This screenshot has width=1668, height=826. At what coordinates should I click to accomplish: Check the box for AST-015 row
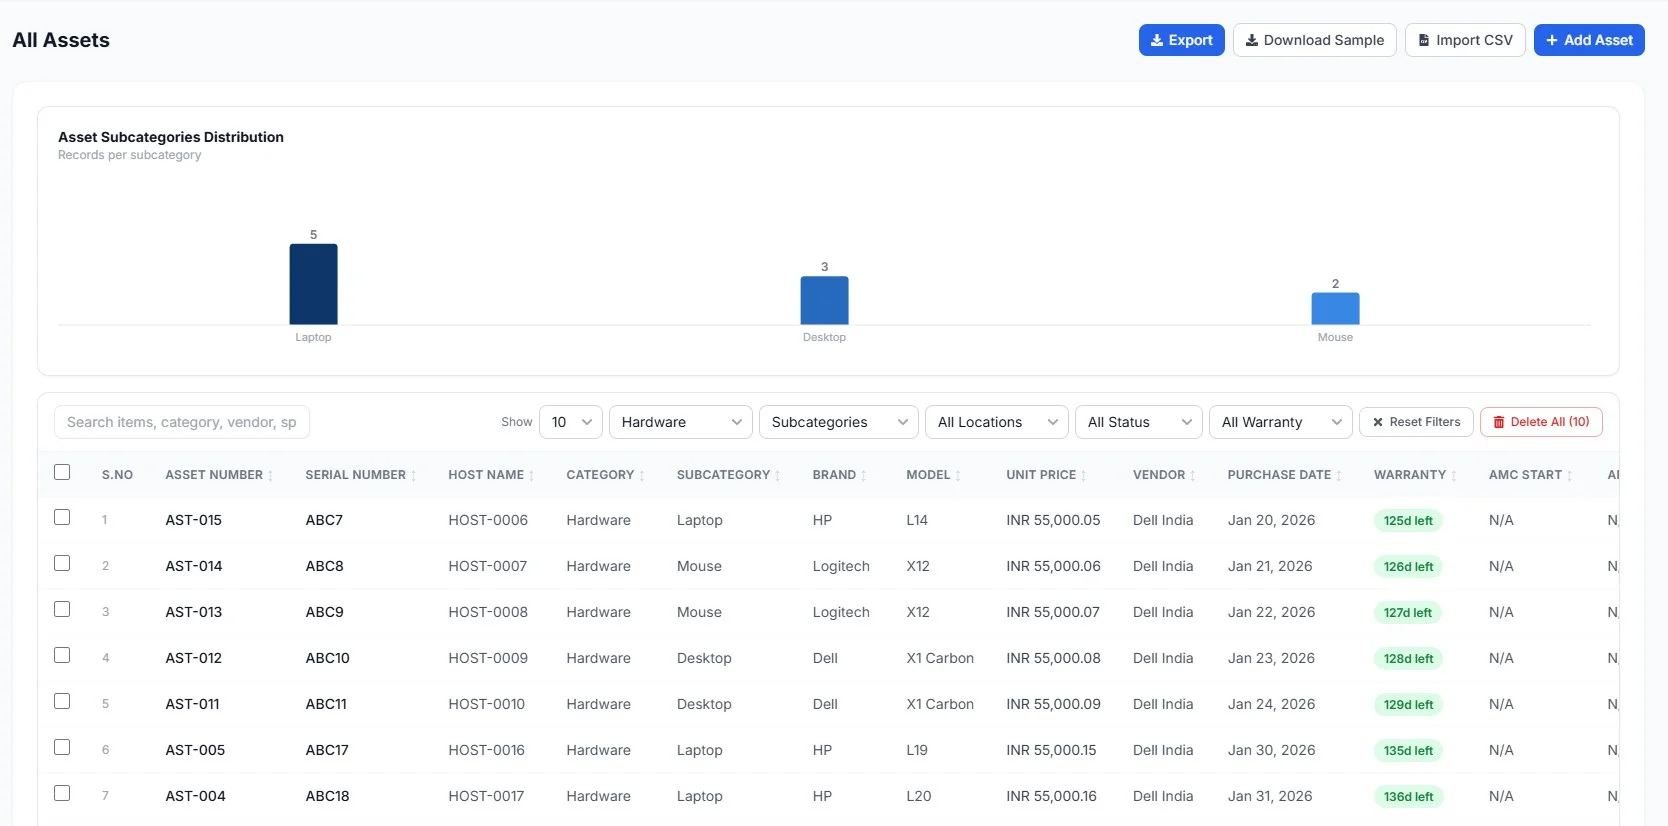[x=62, y=517]
